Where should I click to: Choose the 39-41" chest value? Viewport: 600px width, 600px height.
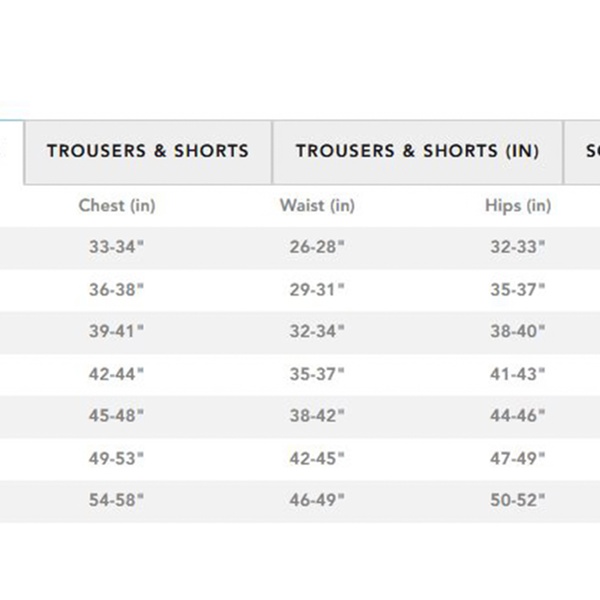tap(117, 332)
